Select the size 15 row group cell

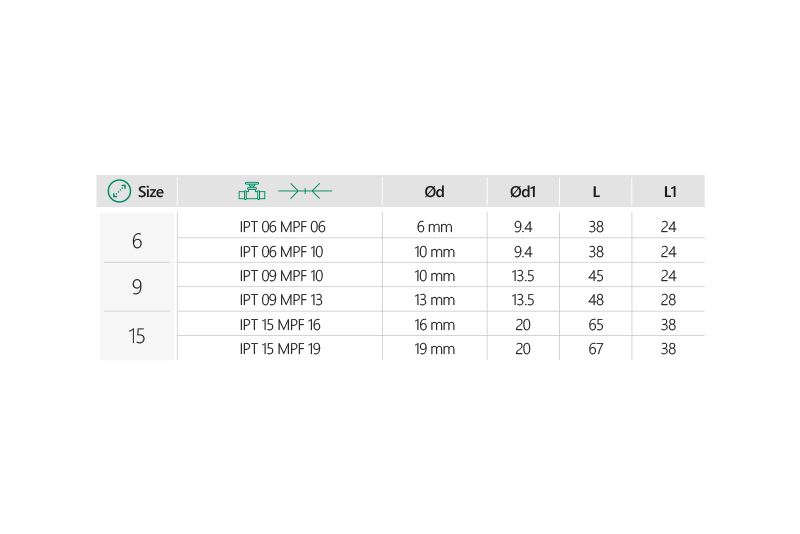(x=137, y=336)
